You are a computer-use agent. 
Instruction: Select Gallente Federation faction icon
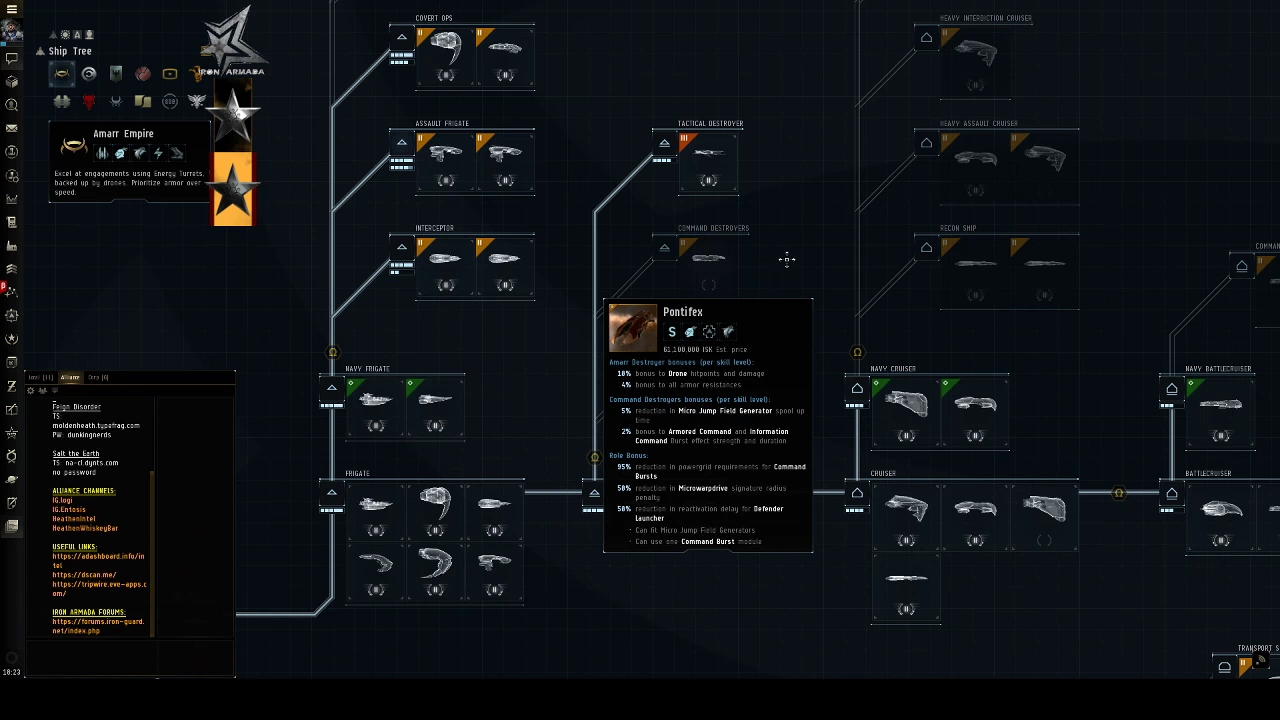point(116,74)
